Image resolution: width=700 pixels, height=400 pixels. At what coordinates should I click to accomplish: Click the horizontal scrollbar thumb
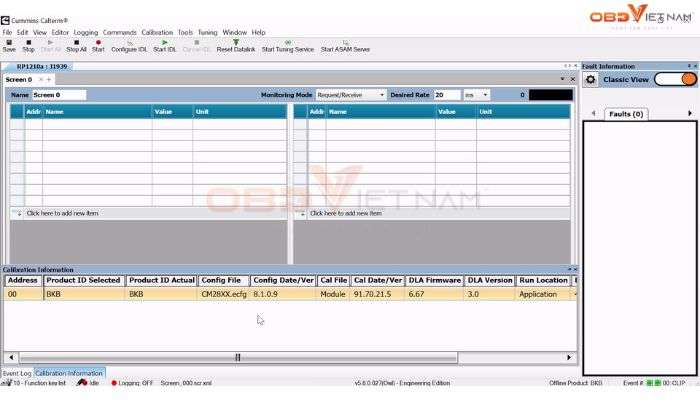[238, 357]
